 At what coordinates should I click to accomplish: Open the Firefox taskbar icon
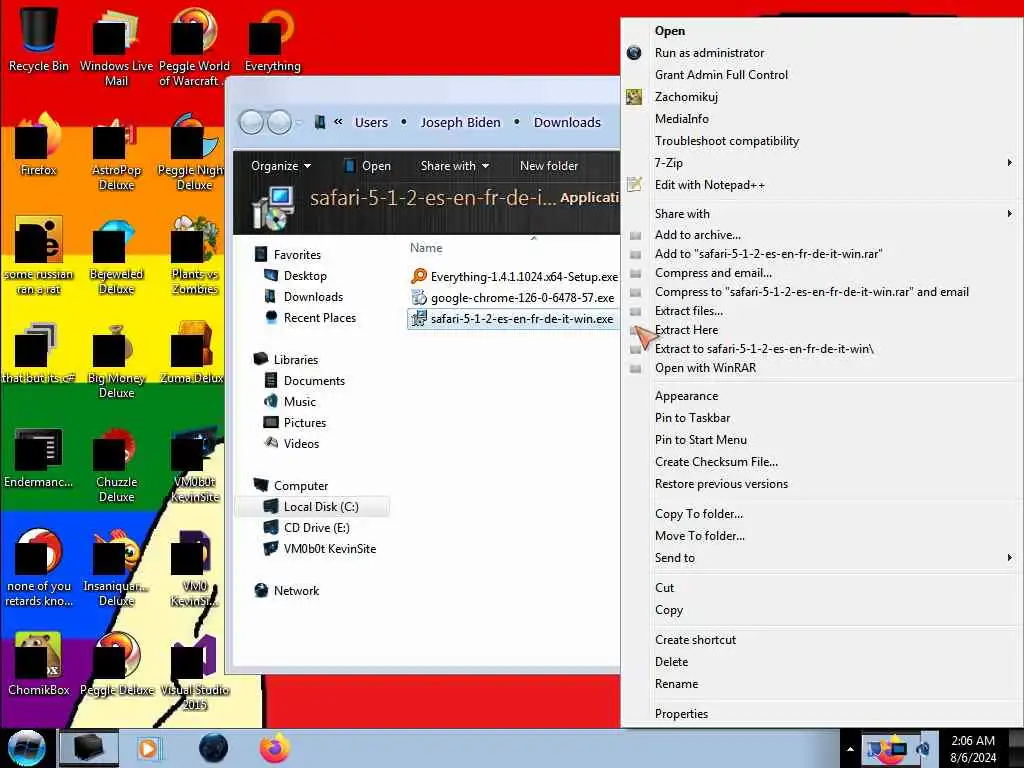(x=275, y=748)
